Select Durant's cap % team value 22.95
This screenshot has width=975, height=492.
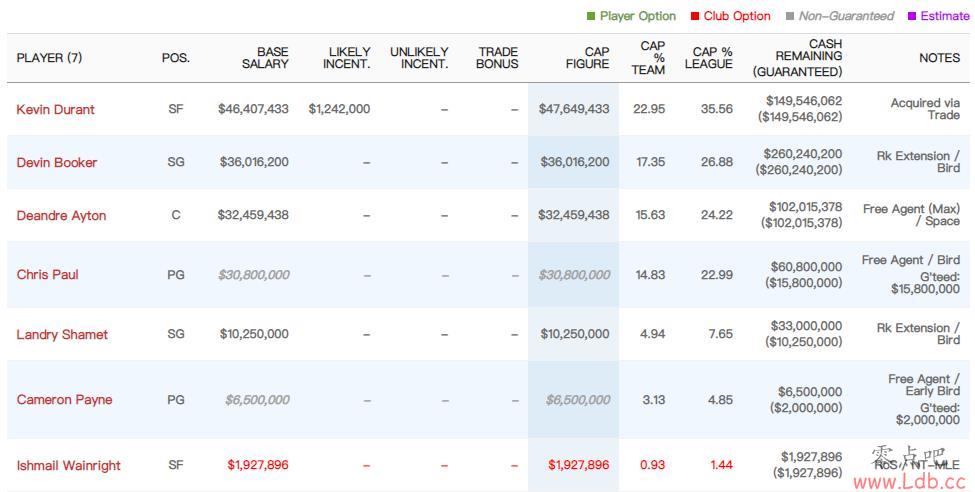click(649, 109)
